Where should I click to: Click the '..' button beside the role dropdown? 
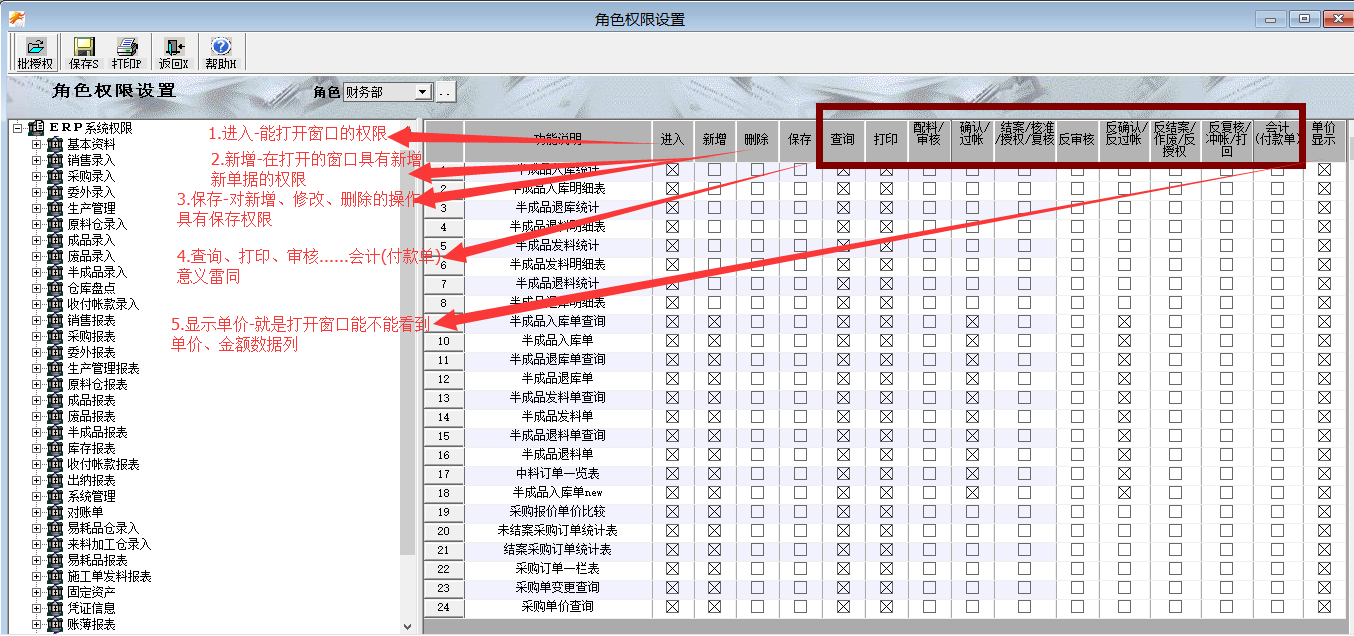(445, 92)
